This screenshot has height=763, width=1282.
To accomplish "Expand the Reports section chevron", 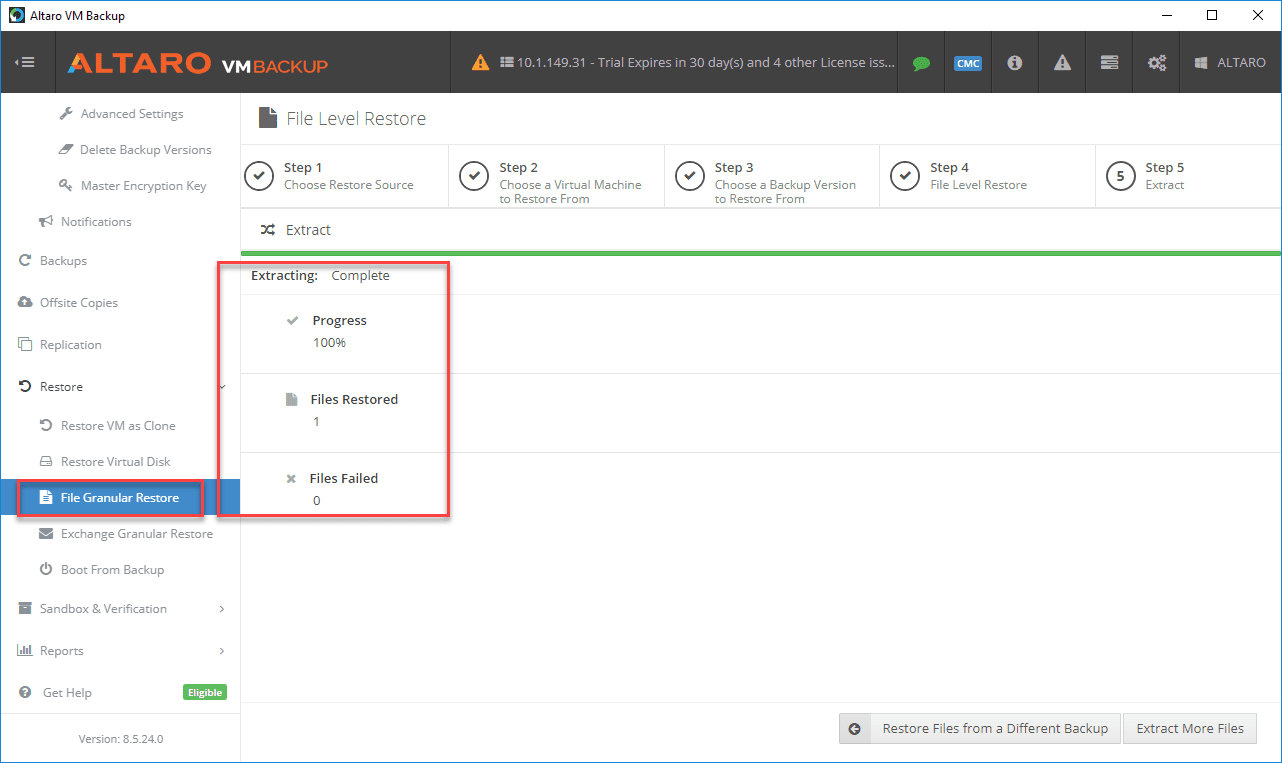I will point(222,651).
